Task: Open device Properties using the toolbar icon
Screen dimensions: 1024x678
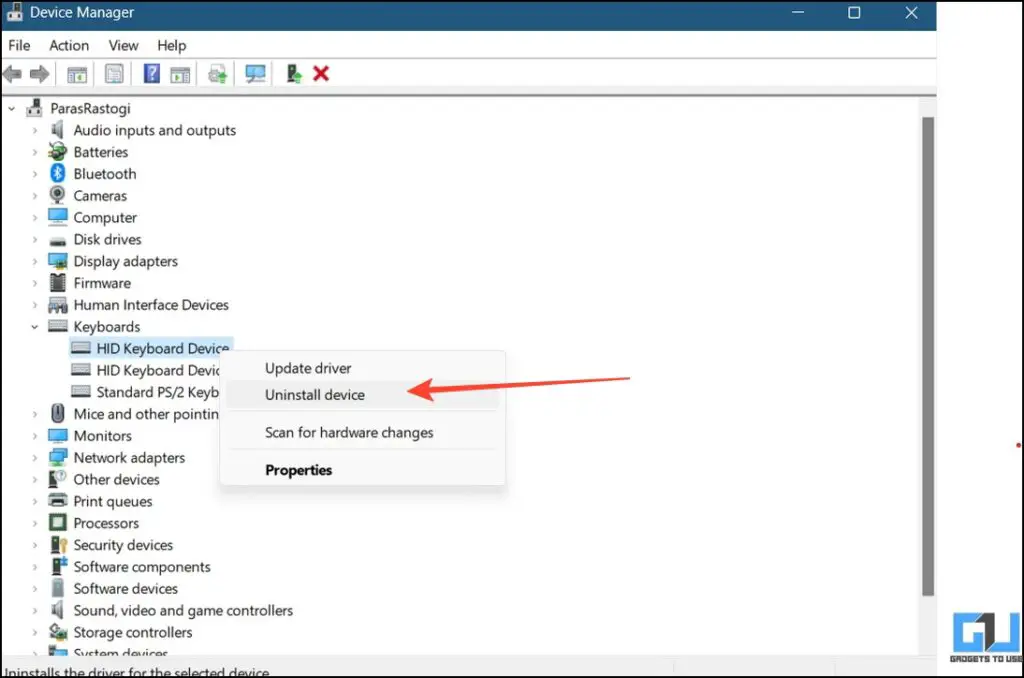Action: click(x=115, y=73)
